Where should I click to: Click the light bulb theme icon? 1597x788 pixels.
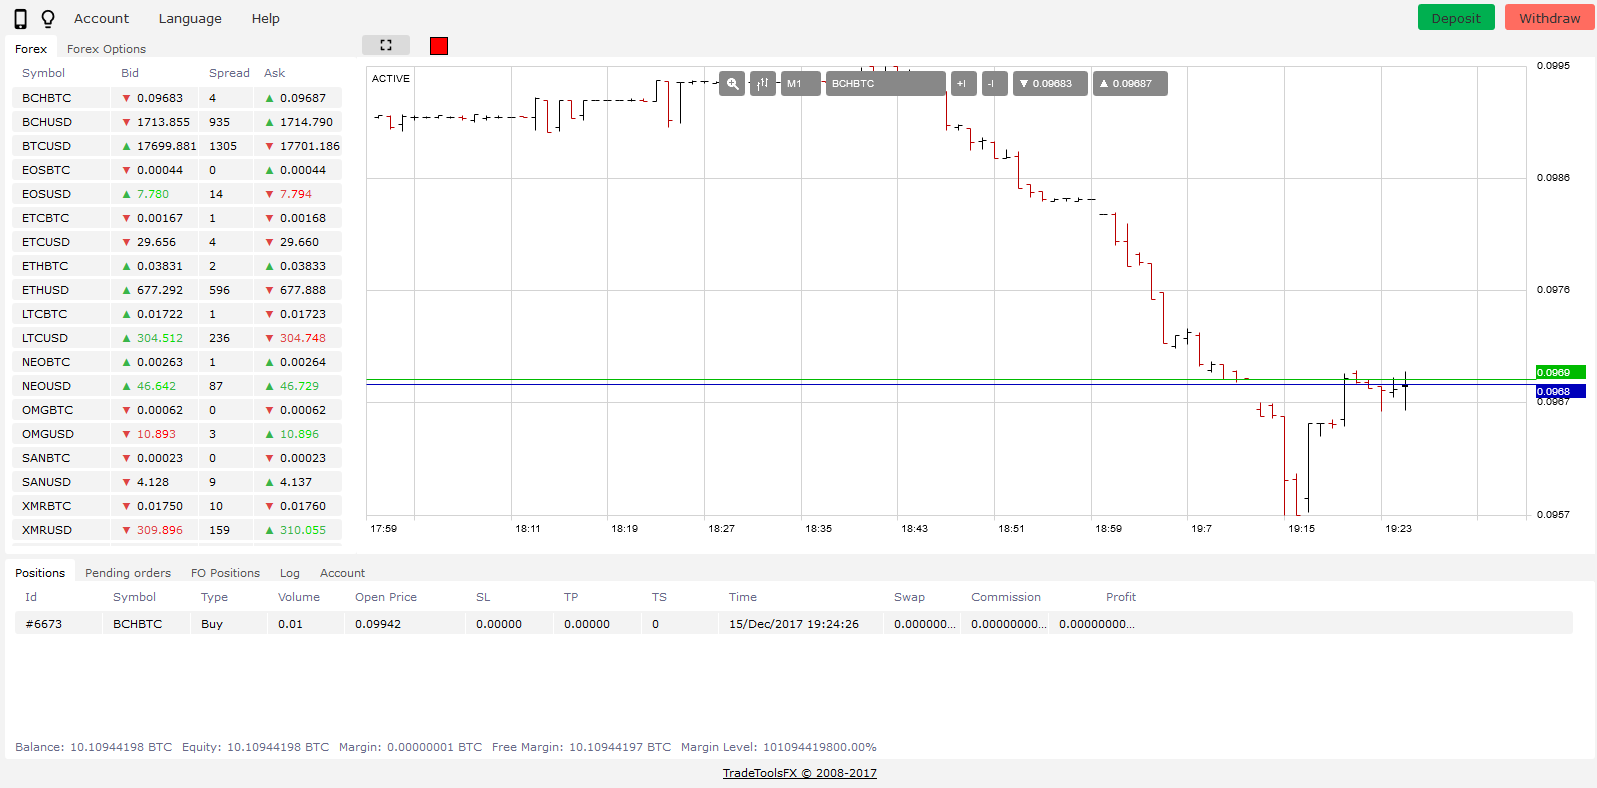pyautogui.click(x=47, y=19)
